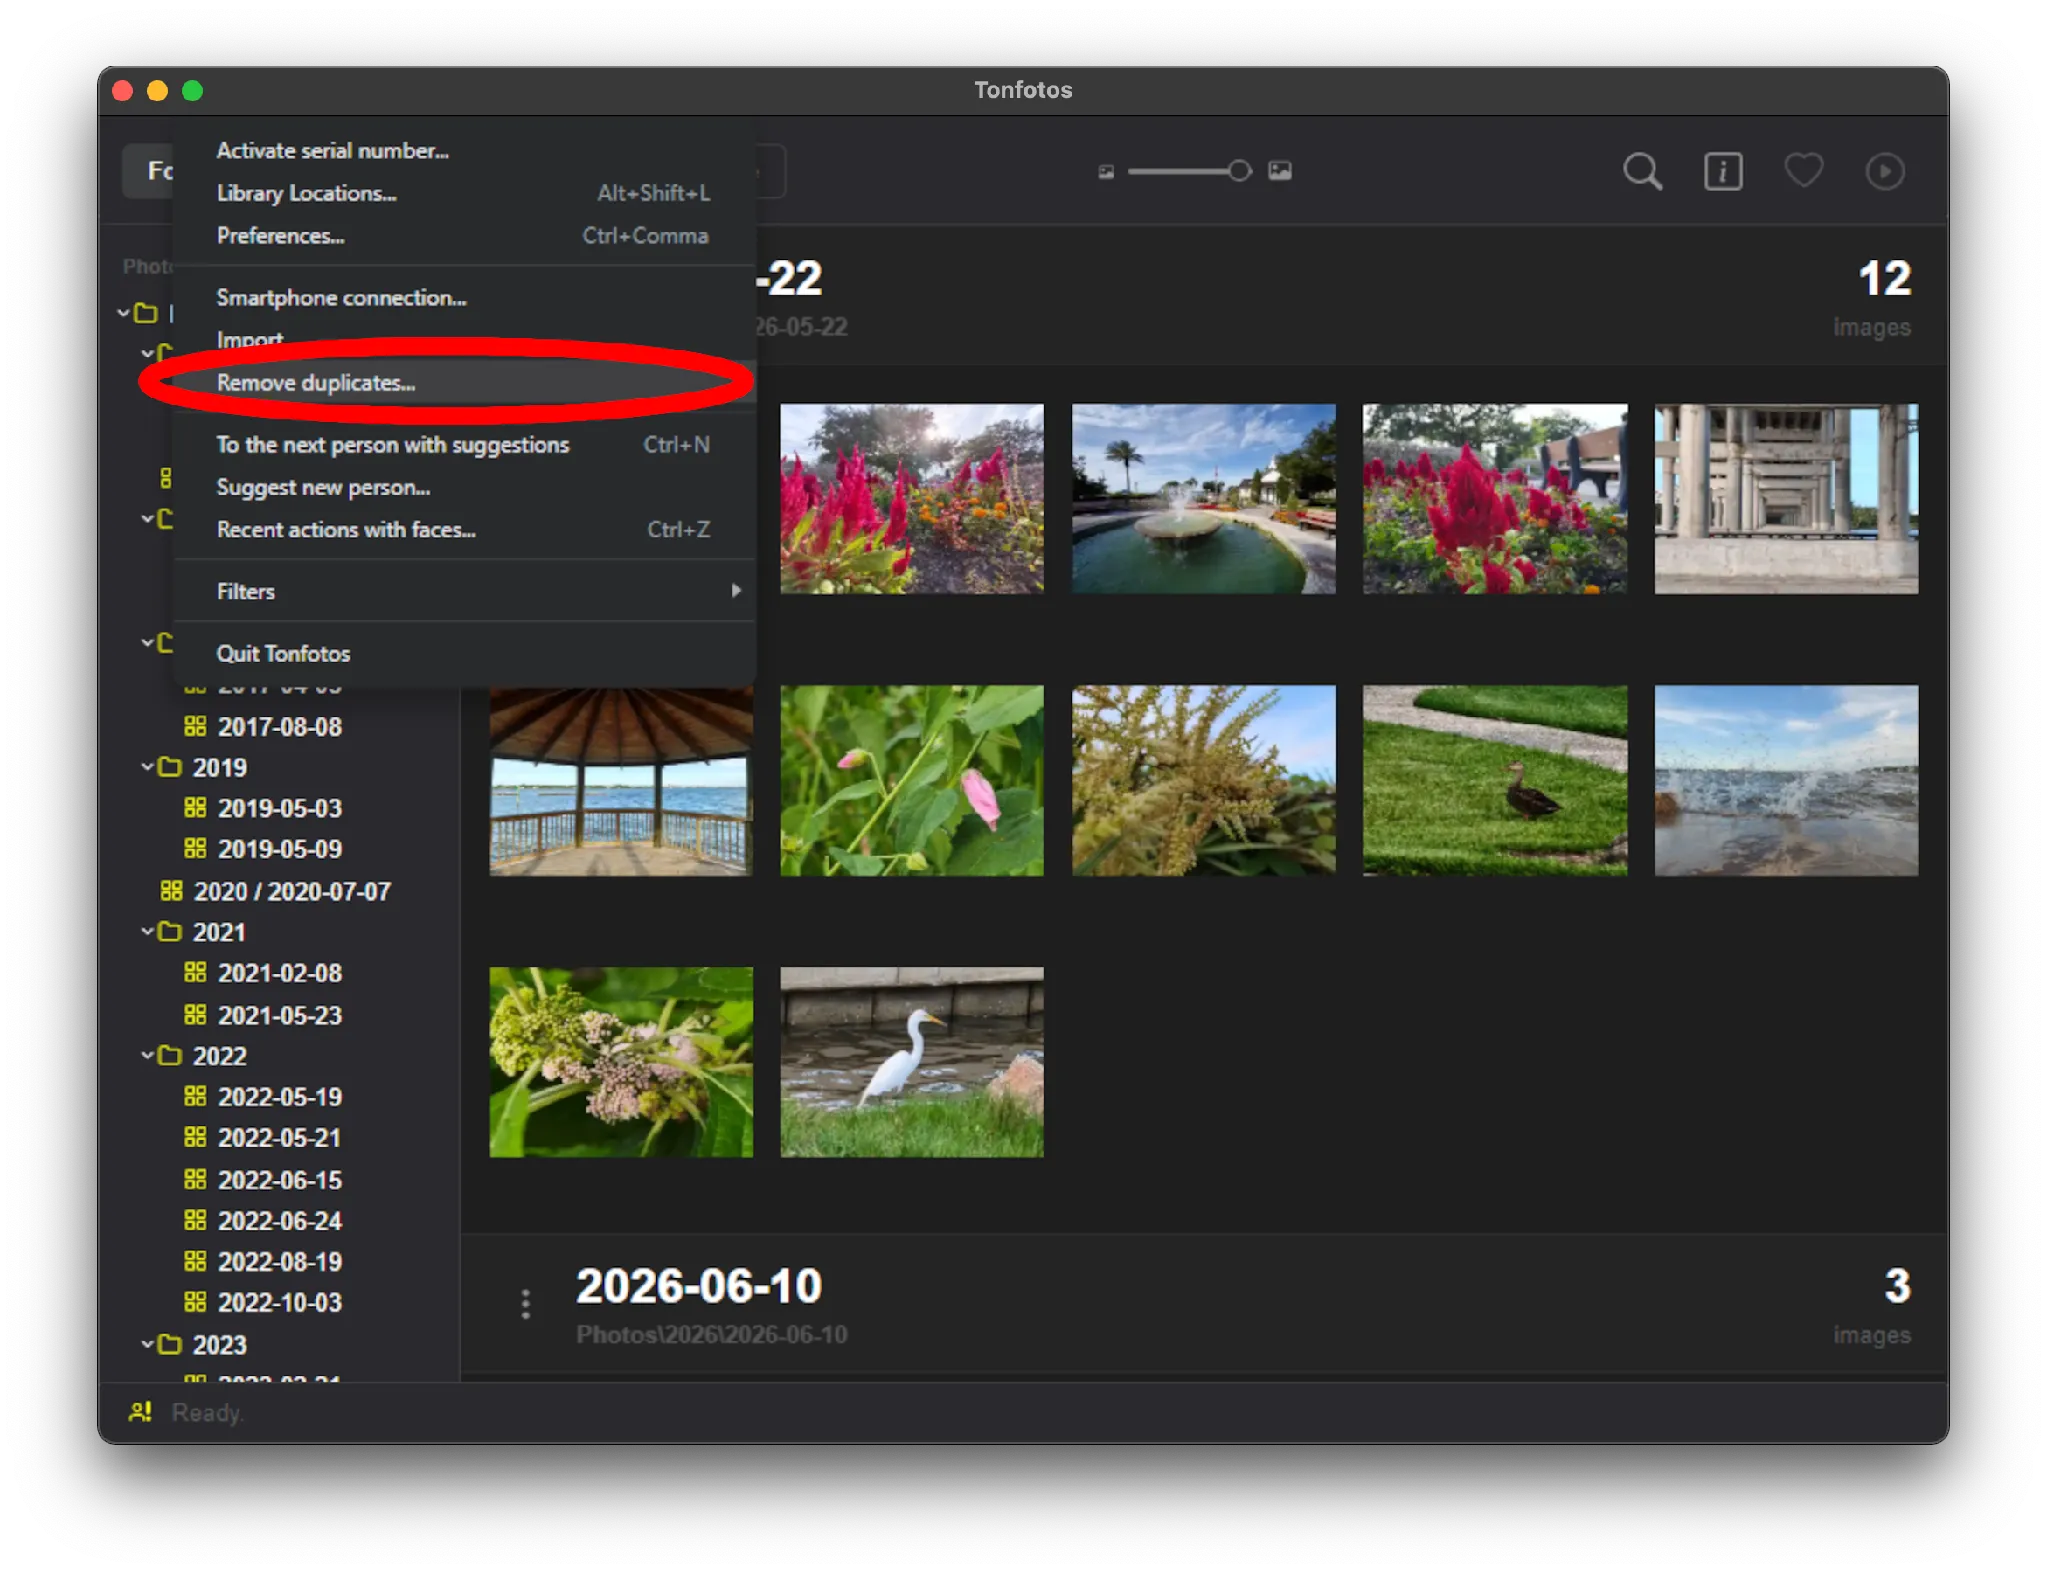
Task: Click album icon next to 2017-08-08
Action: click(x=195, y=726)
